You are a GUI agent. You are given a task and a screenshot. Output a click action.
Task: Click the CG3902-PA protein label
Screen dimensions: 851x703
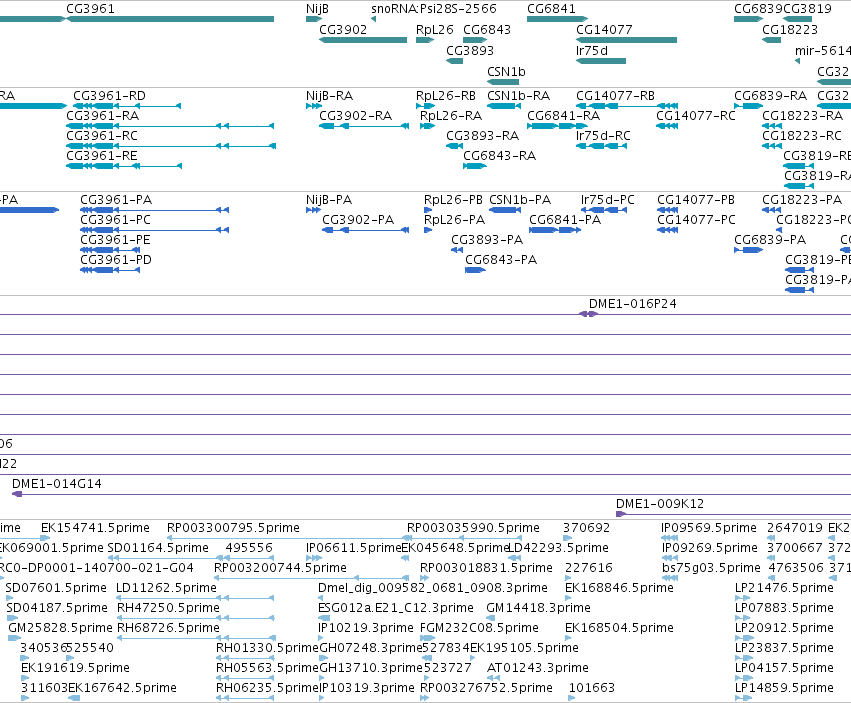coord(358,220)
